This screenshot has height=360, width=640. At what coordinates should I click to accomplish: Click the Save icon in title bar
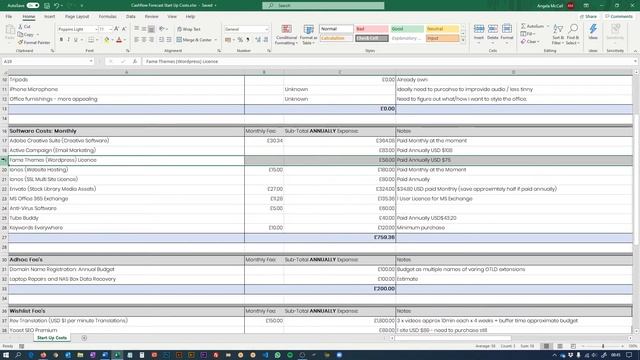(x=47, y=6)
